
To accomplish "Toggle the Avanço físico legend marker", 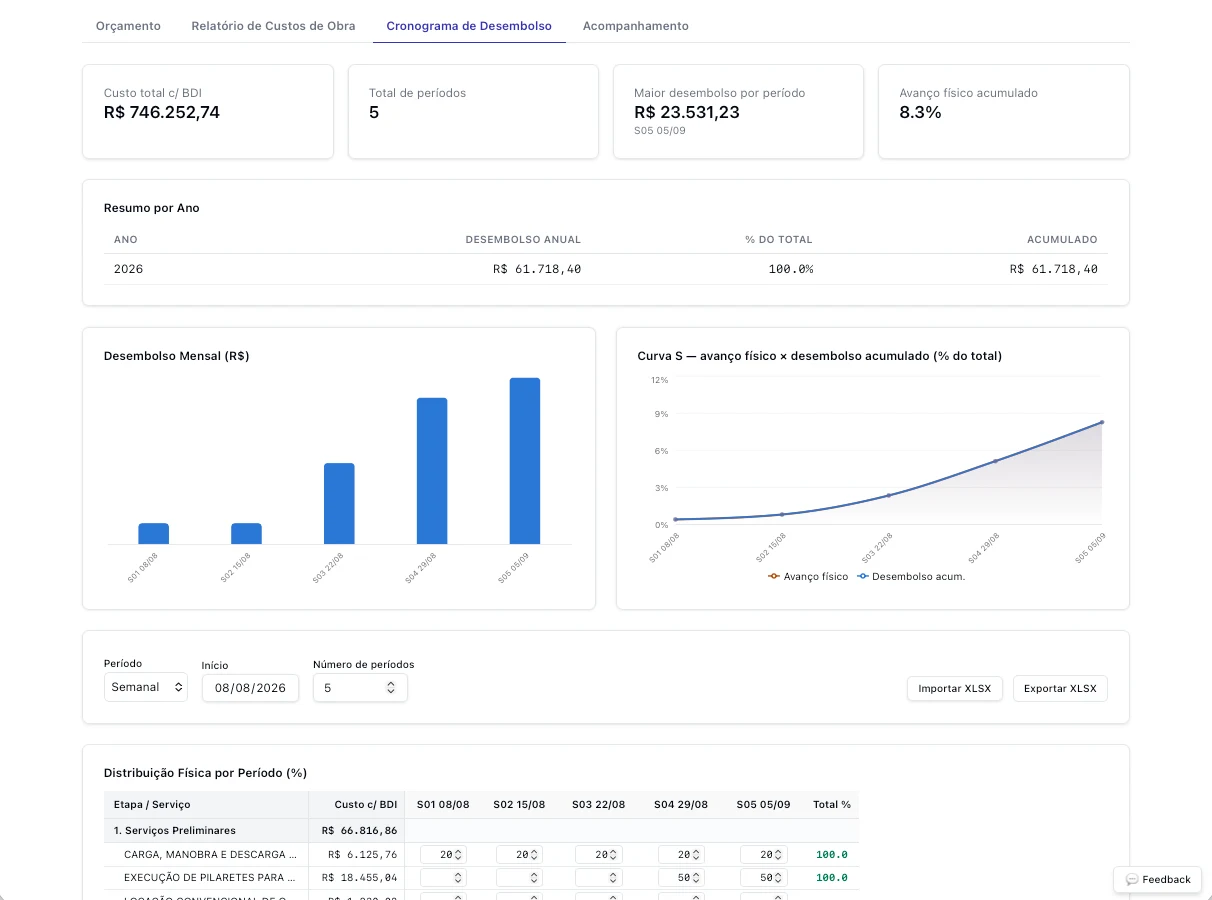I will (773, 577).
